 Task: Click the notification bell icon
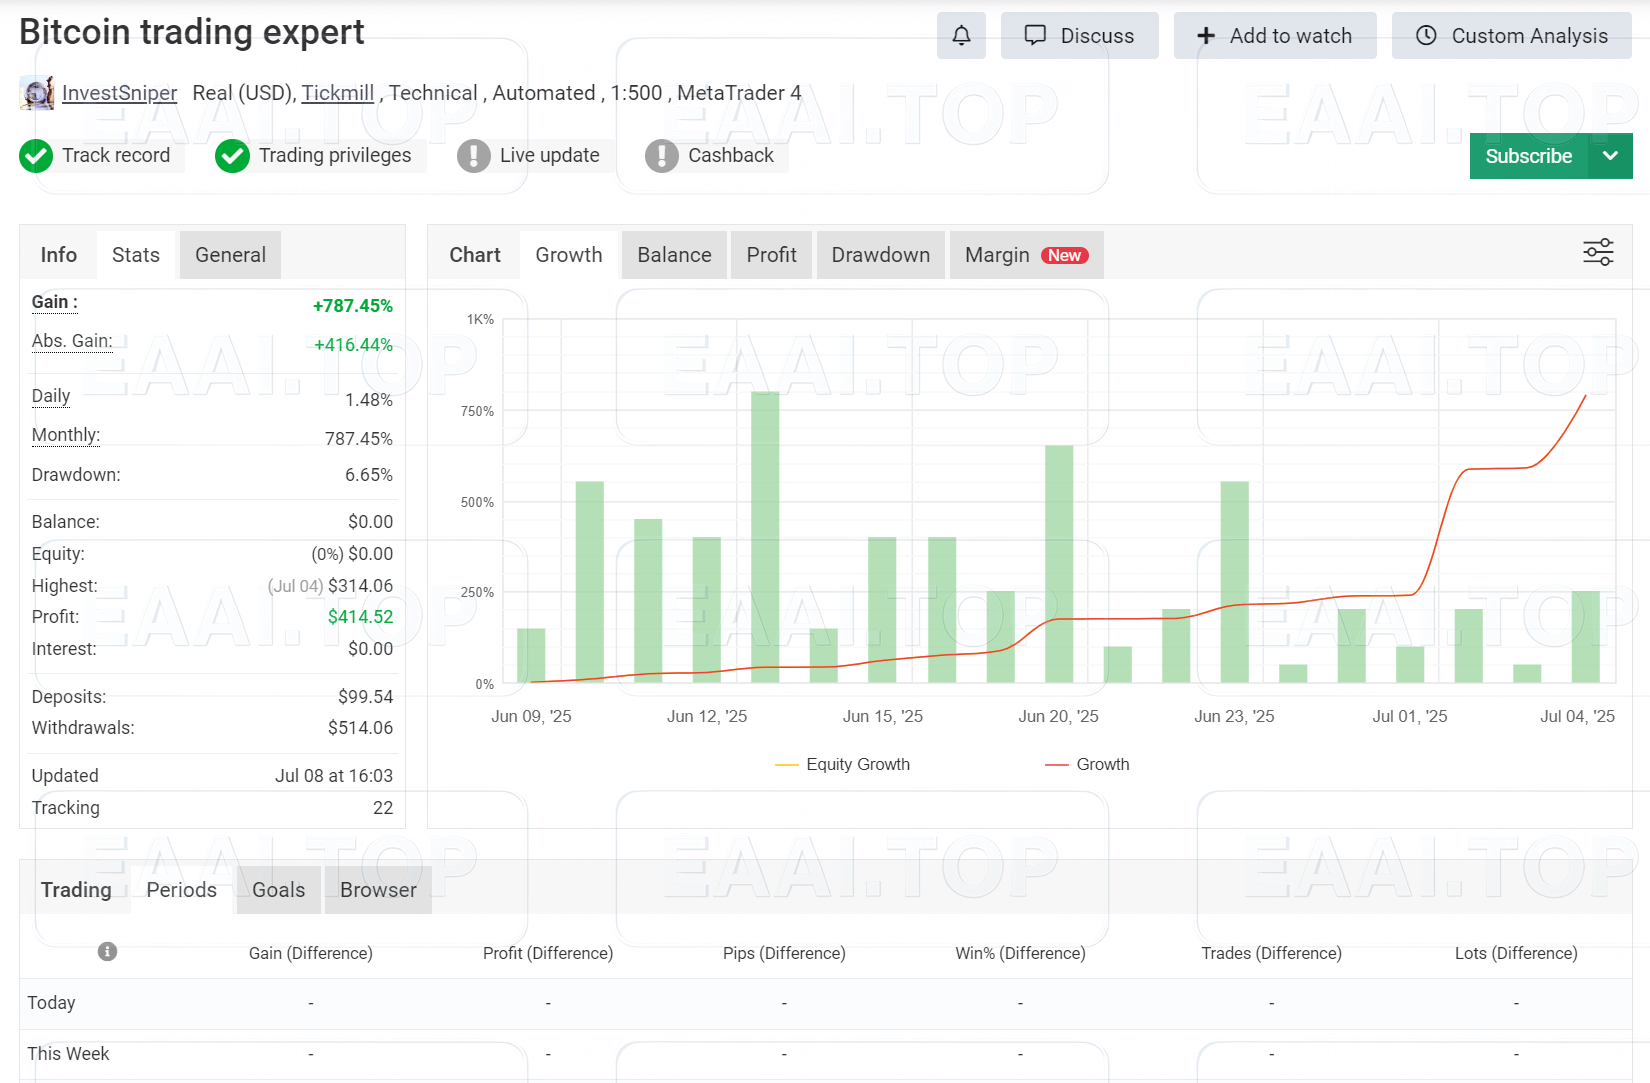(x=961, y=35)
